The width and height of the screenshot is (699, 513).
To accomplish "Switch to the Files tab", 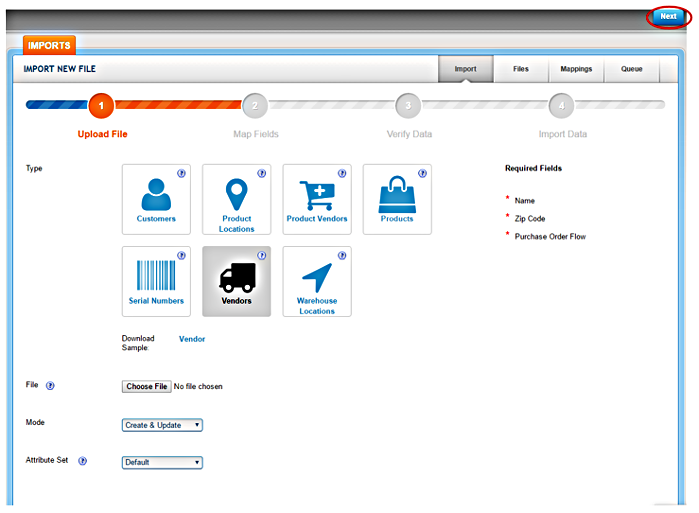I will pyautogui.click(x=521, y=69).
